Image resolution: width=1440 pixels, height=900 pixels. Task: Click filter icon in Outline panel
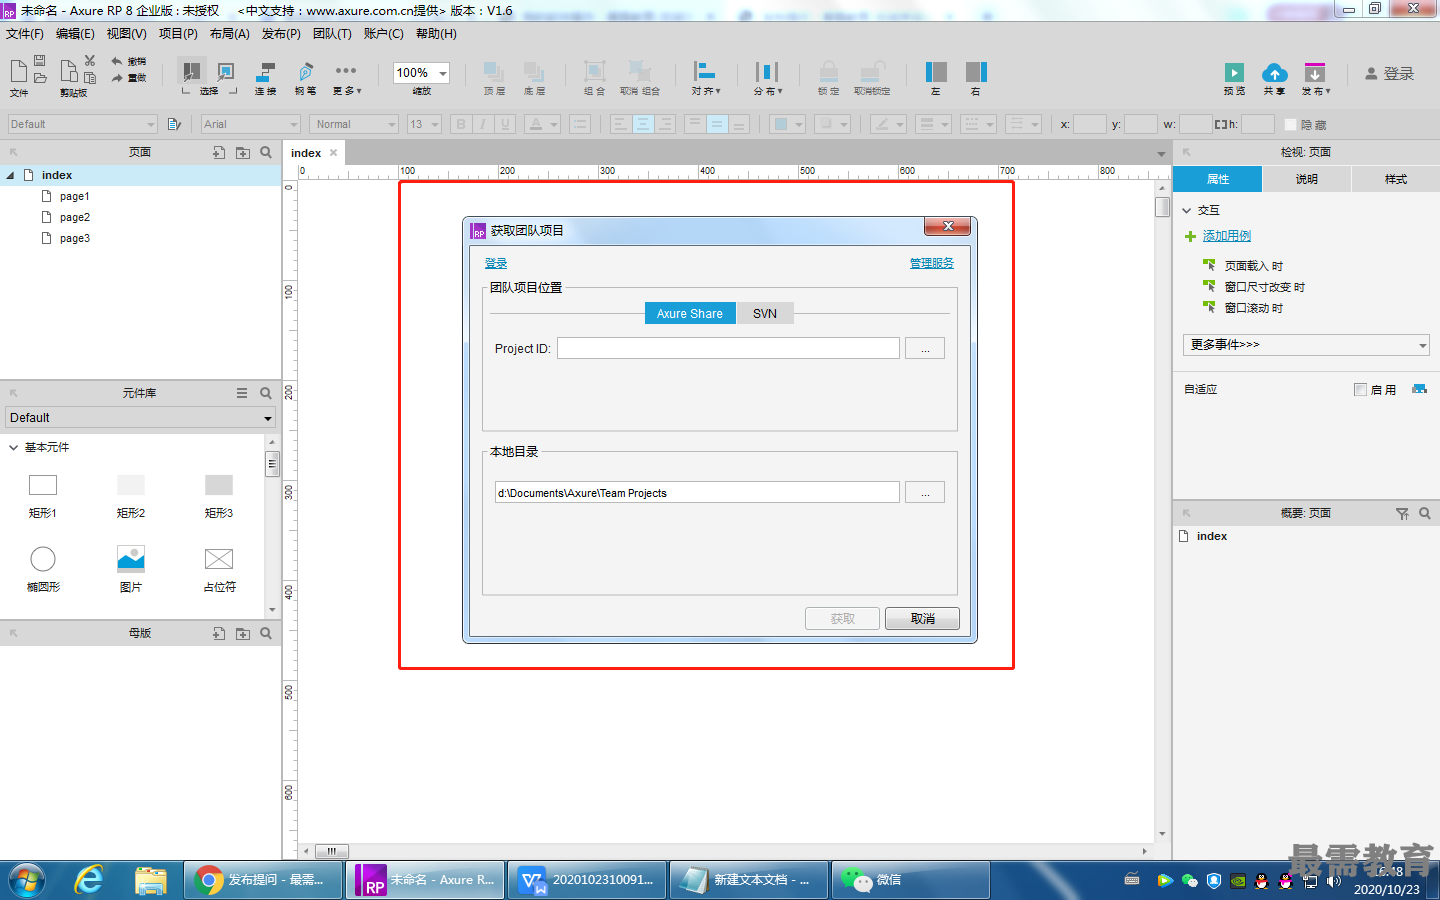1402,513
